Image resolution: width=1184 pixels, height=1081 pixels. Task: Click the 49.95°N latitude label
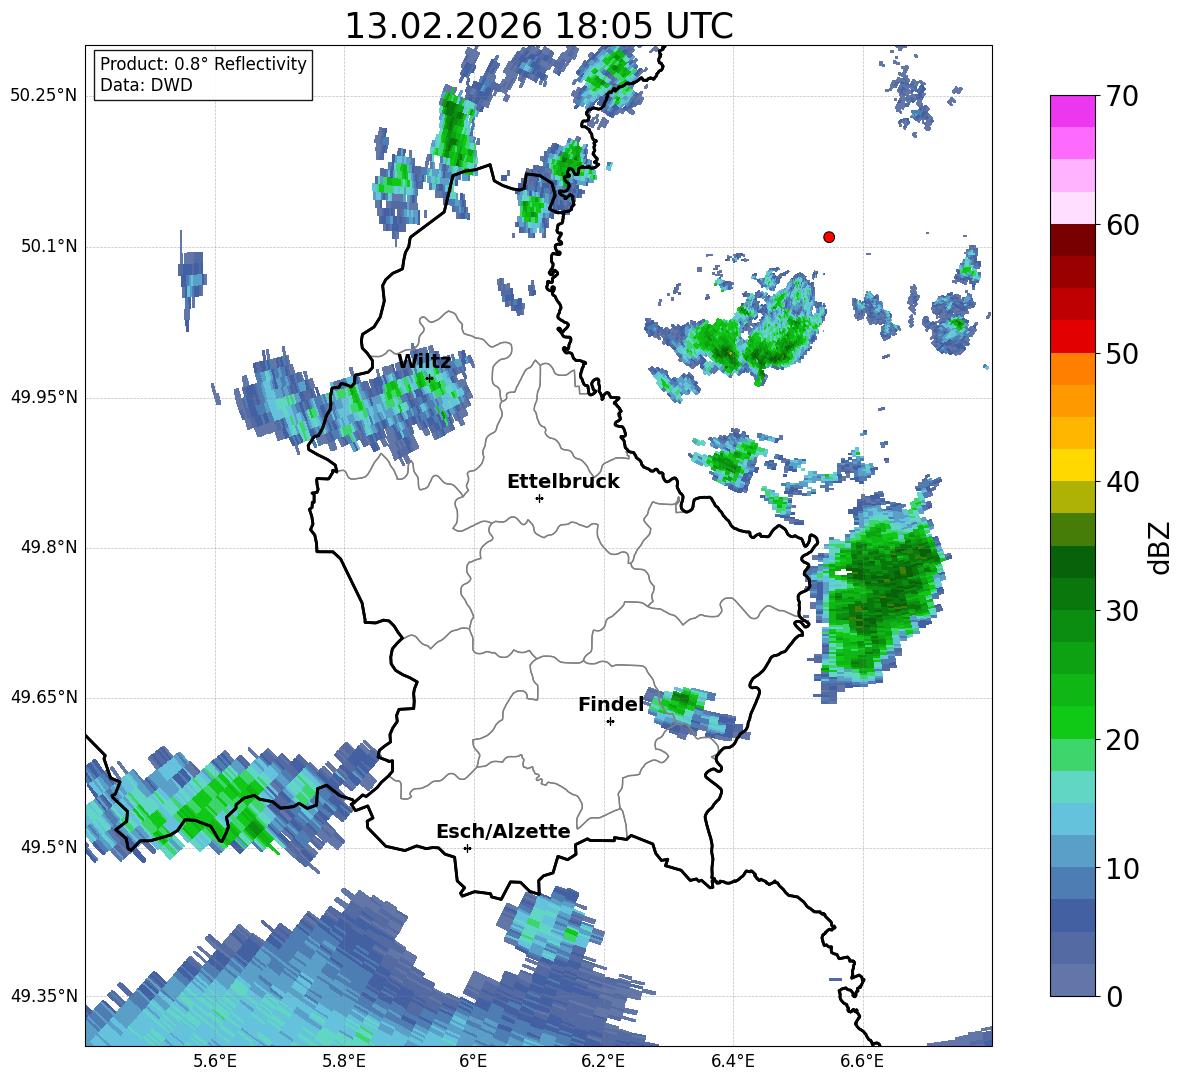pos(44,396)
